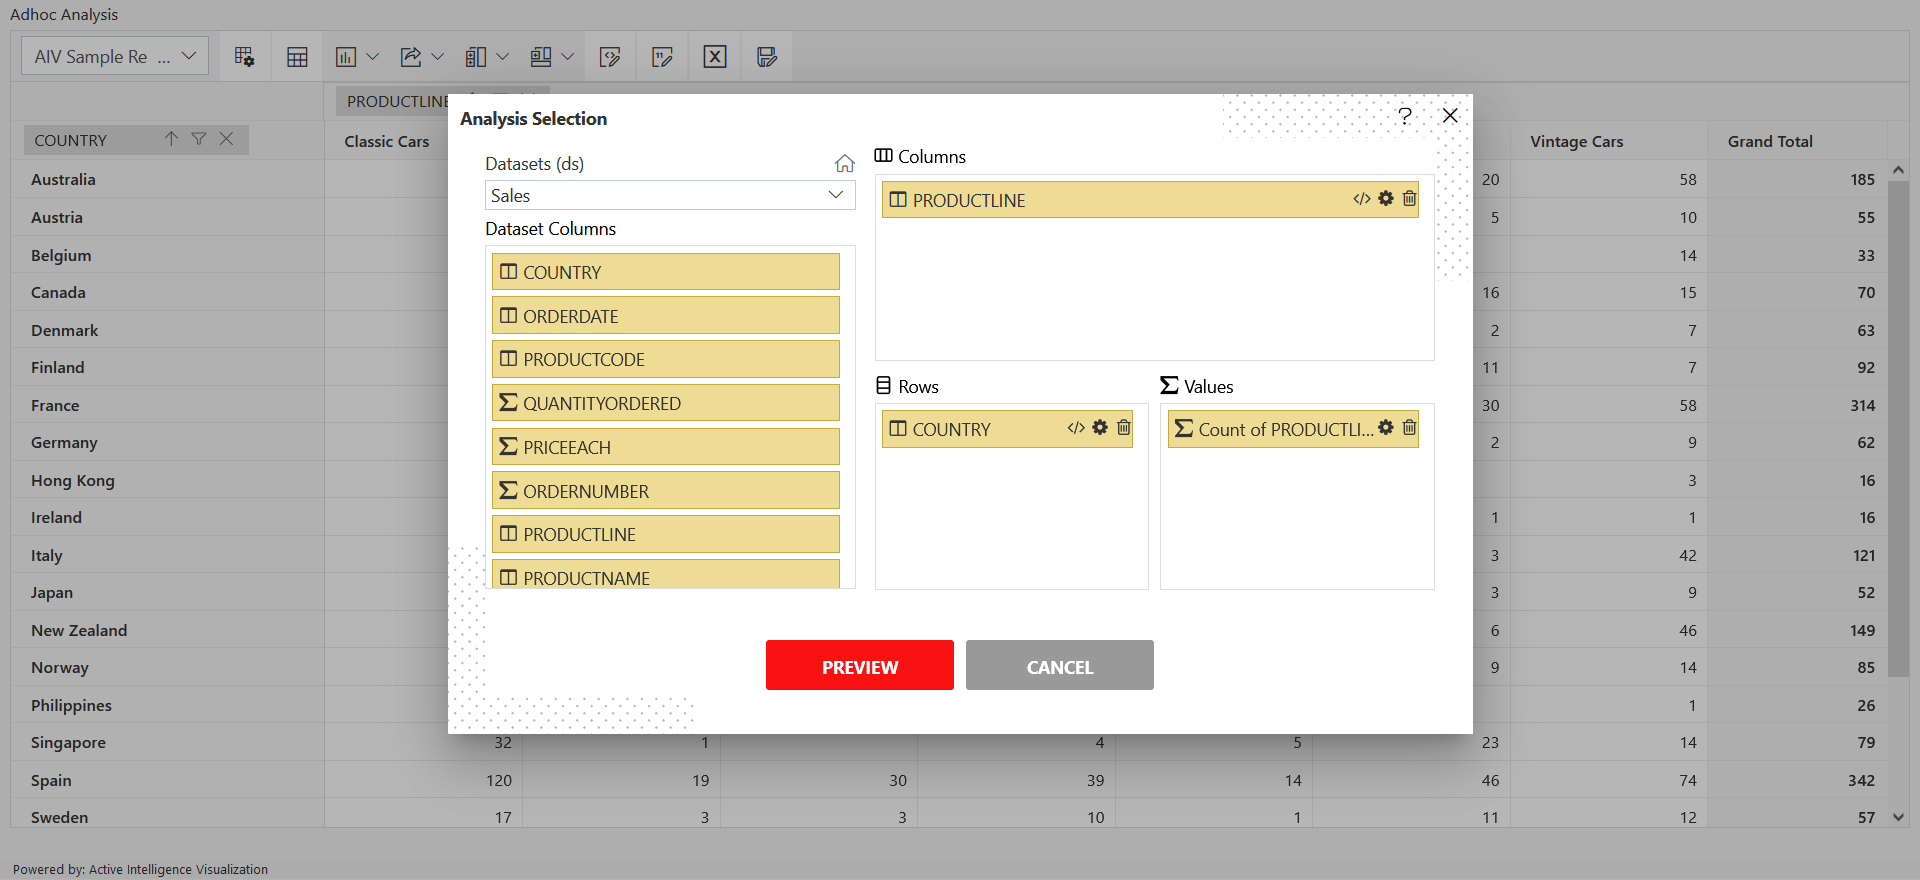Open the Sales dataset dropdown
The height and width of the screenshot is (880, 1920).
coord(670,195)
